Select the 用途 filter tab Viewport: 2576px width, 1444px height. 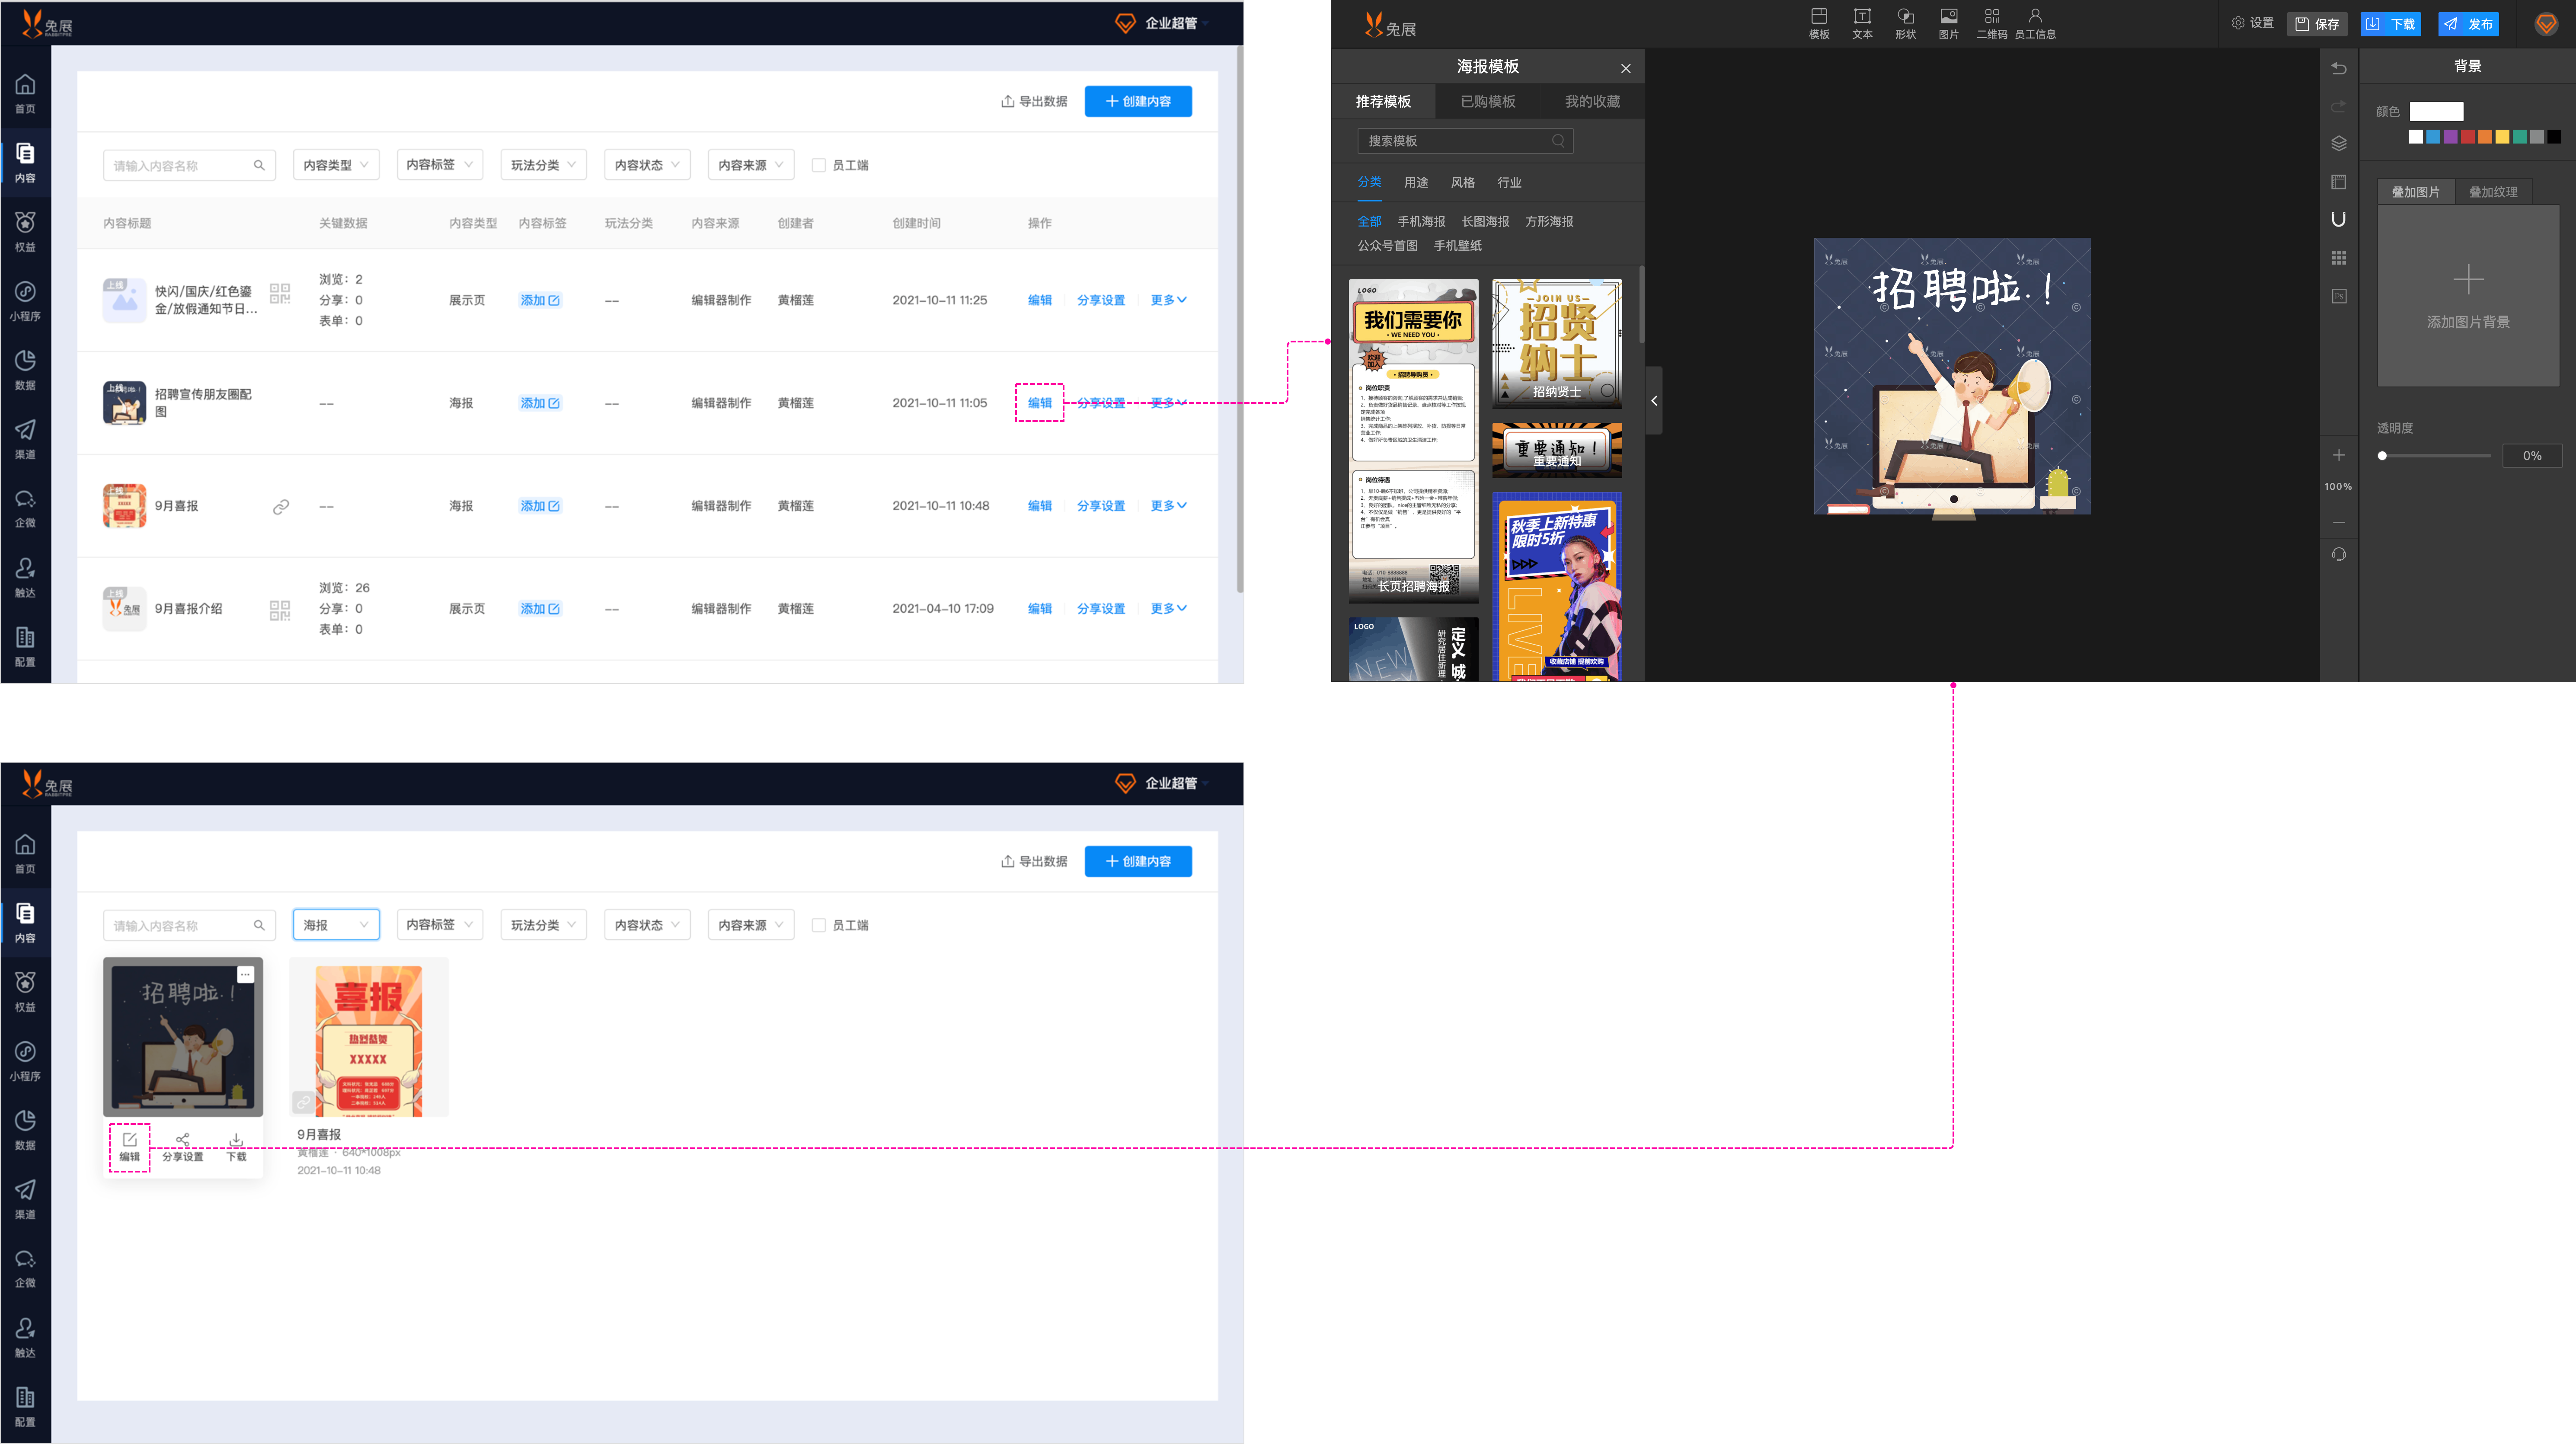(1416, 183)
